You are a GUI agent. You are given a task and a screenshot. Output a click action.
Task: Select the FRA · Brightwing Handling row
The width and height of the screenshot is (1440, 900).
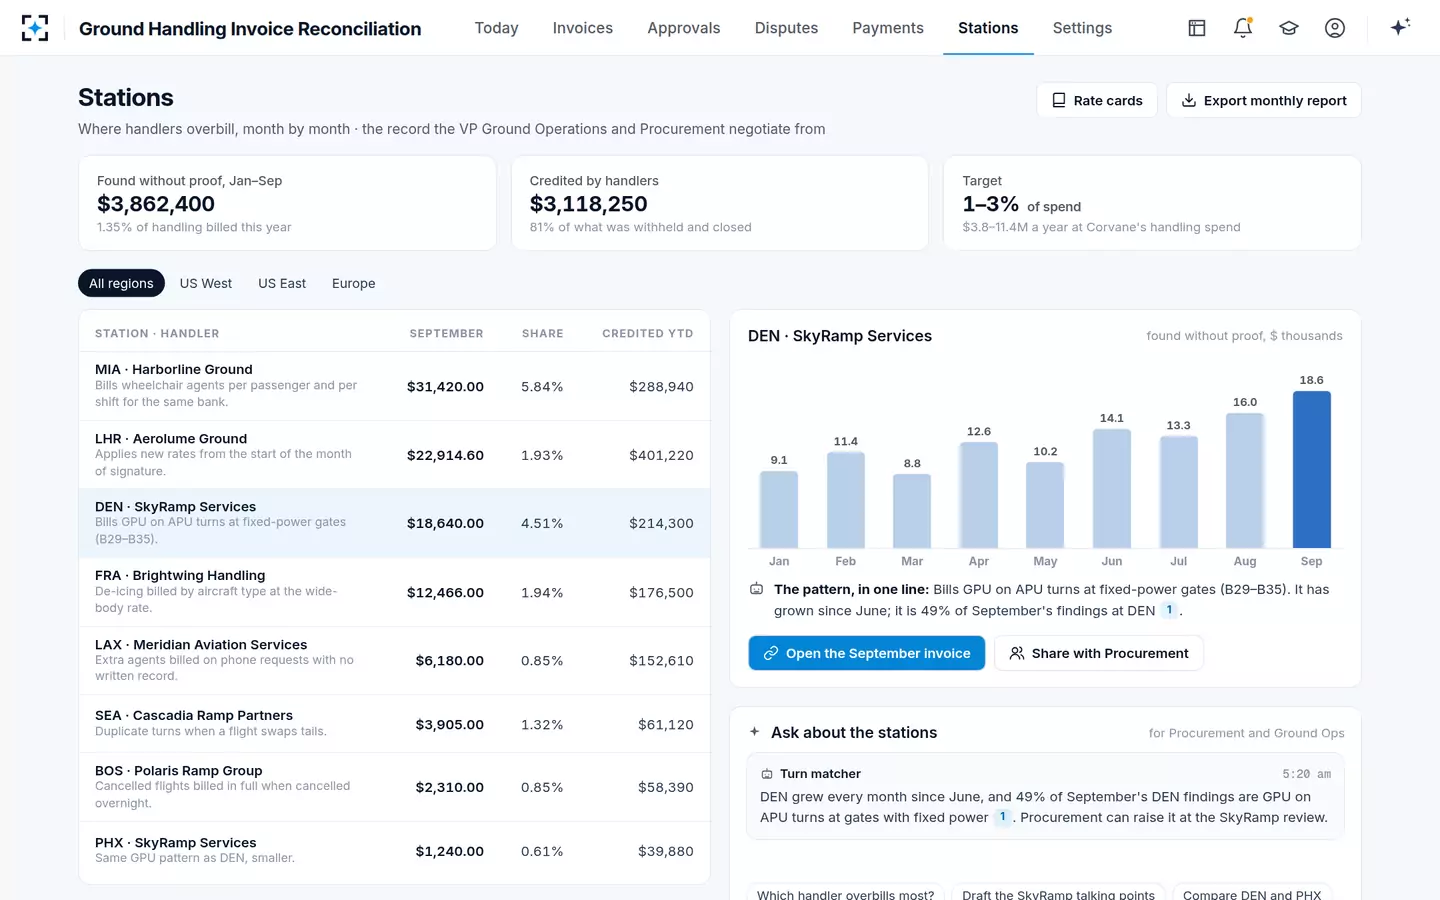[x=394, y=592]
